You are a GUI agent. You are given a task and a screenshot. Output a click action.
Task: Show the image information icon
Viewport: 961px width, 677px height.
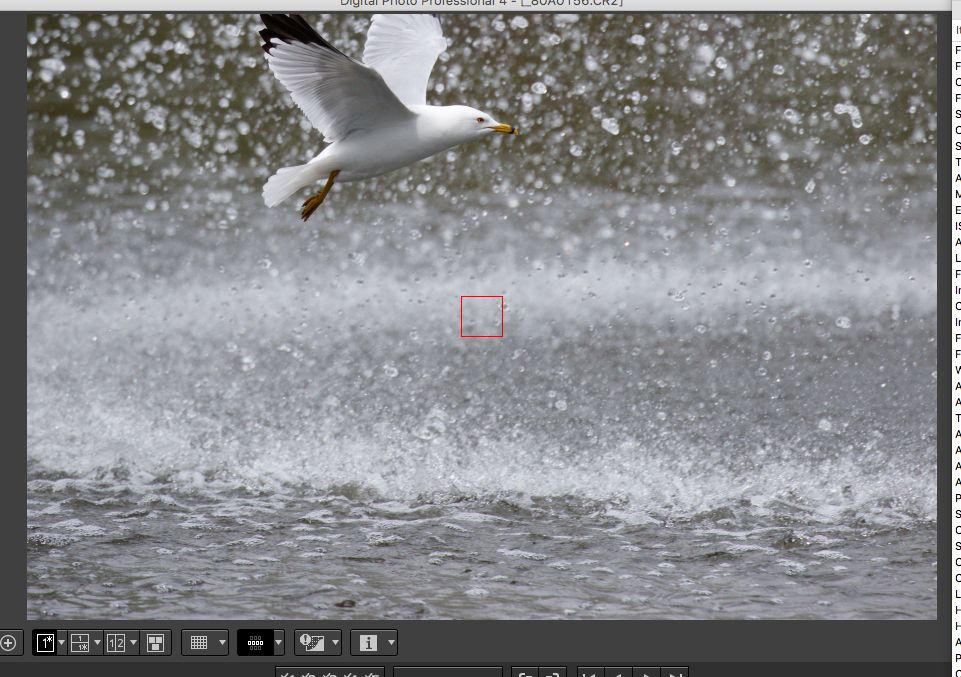tap(368, 643)
